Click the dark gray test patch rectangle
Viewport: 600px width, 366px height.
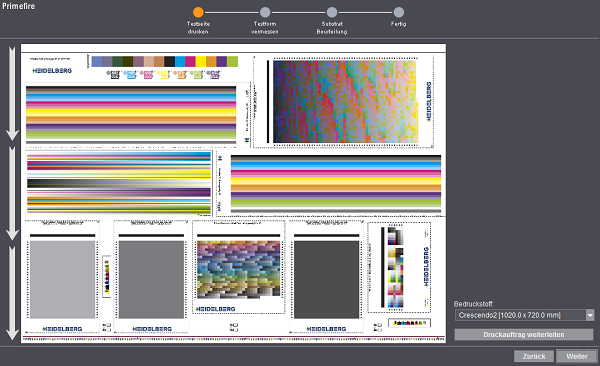[326, 279]
